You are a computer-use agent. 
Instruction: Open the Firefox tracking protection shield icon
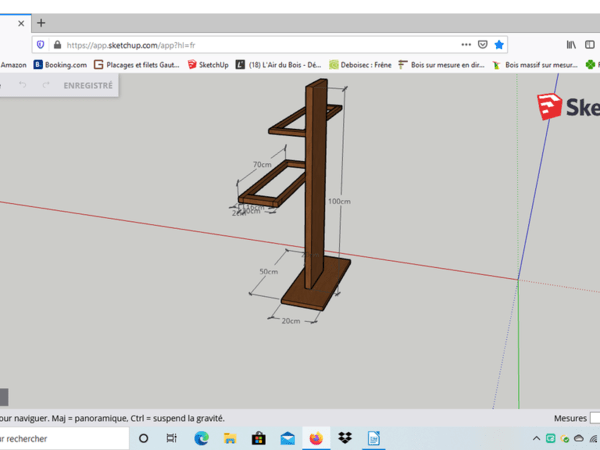[x=41, y=45]
